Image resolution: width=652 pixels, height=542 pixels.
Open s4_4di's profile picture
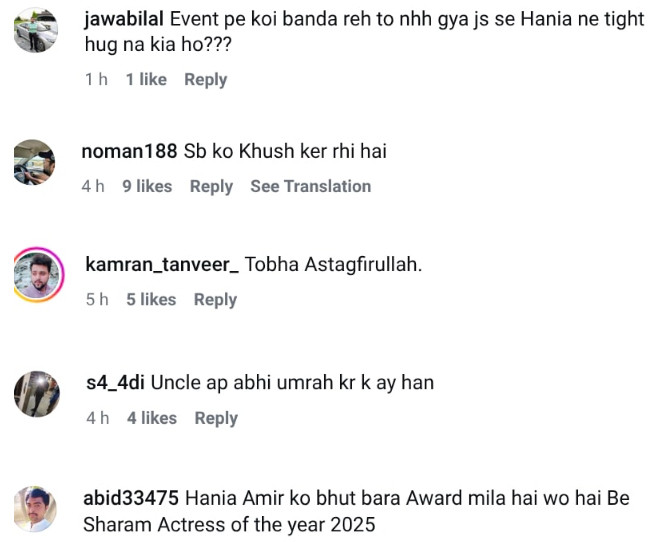tap(36, 393)
